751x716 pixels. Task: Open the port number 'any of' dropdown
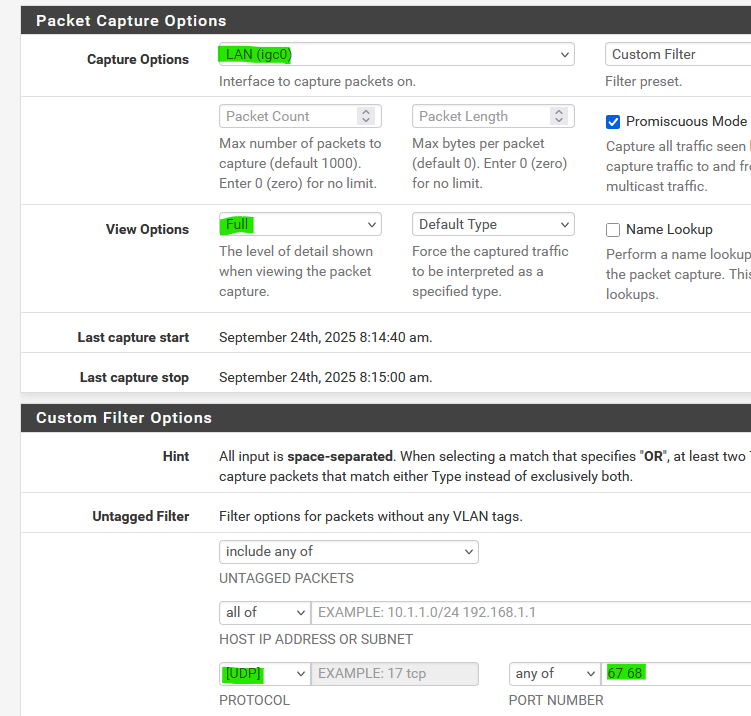554,673
